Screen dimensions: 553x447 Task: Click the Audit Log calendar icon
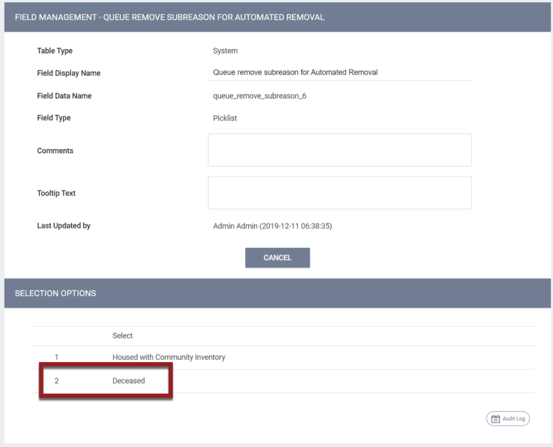(495, 419)
